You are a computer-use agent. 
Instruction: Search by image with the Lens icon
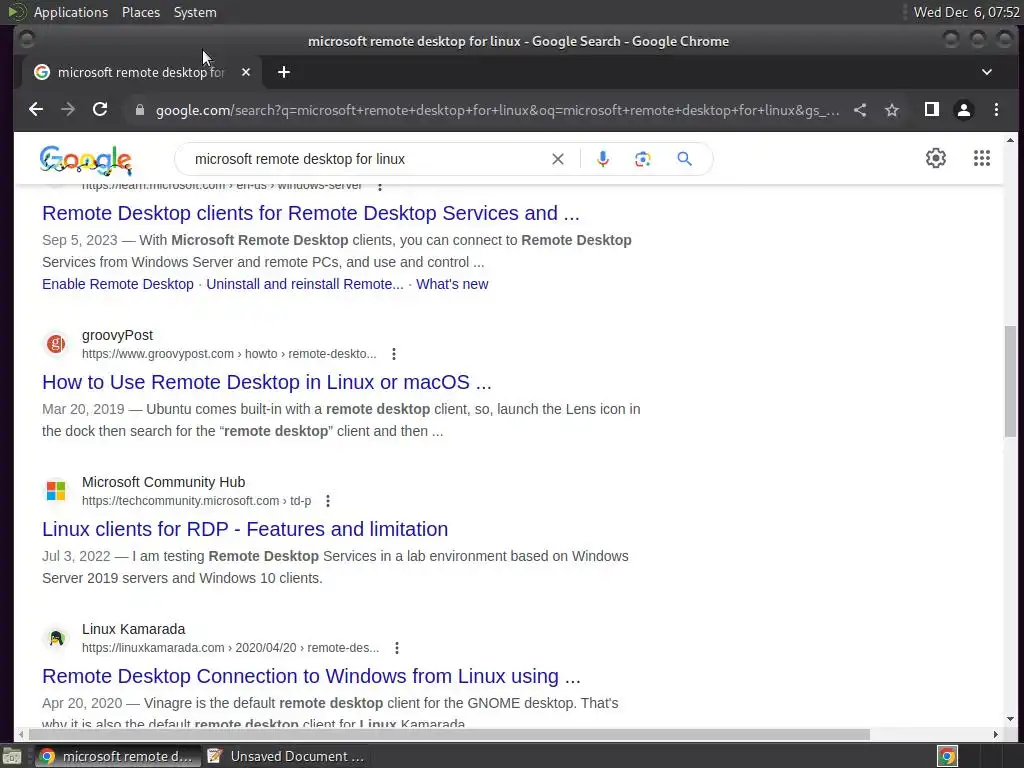coord(643,159)
